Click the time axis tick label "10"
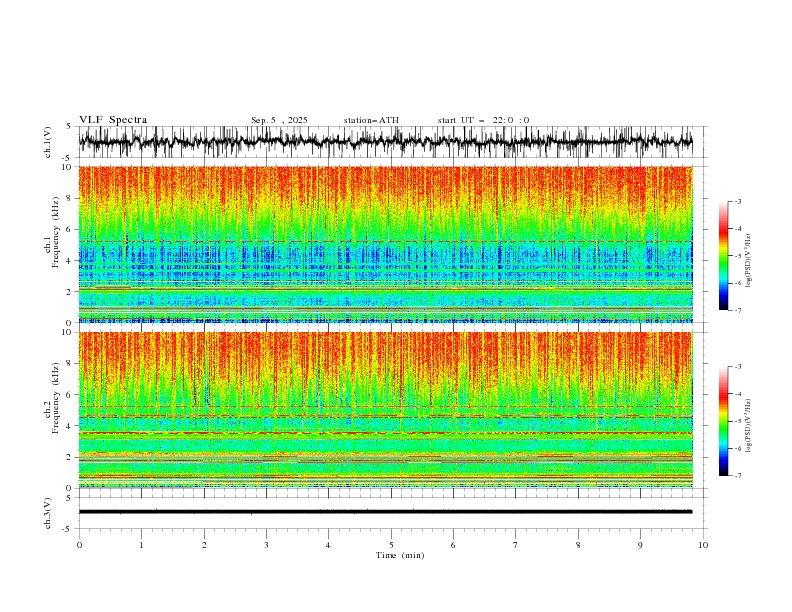The width and height of the screenshot is (792, 612). coord(703,545)
